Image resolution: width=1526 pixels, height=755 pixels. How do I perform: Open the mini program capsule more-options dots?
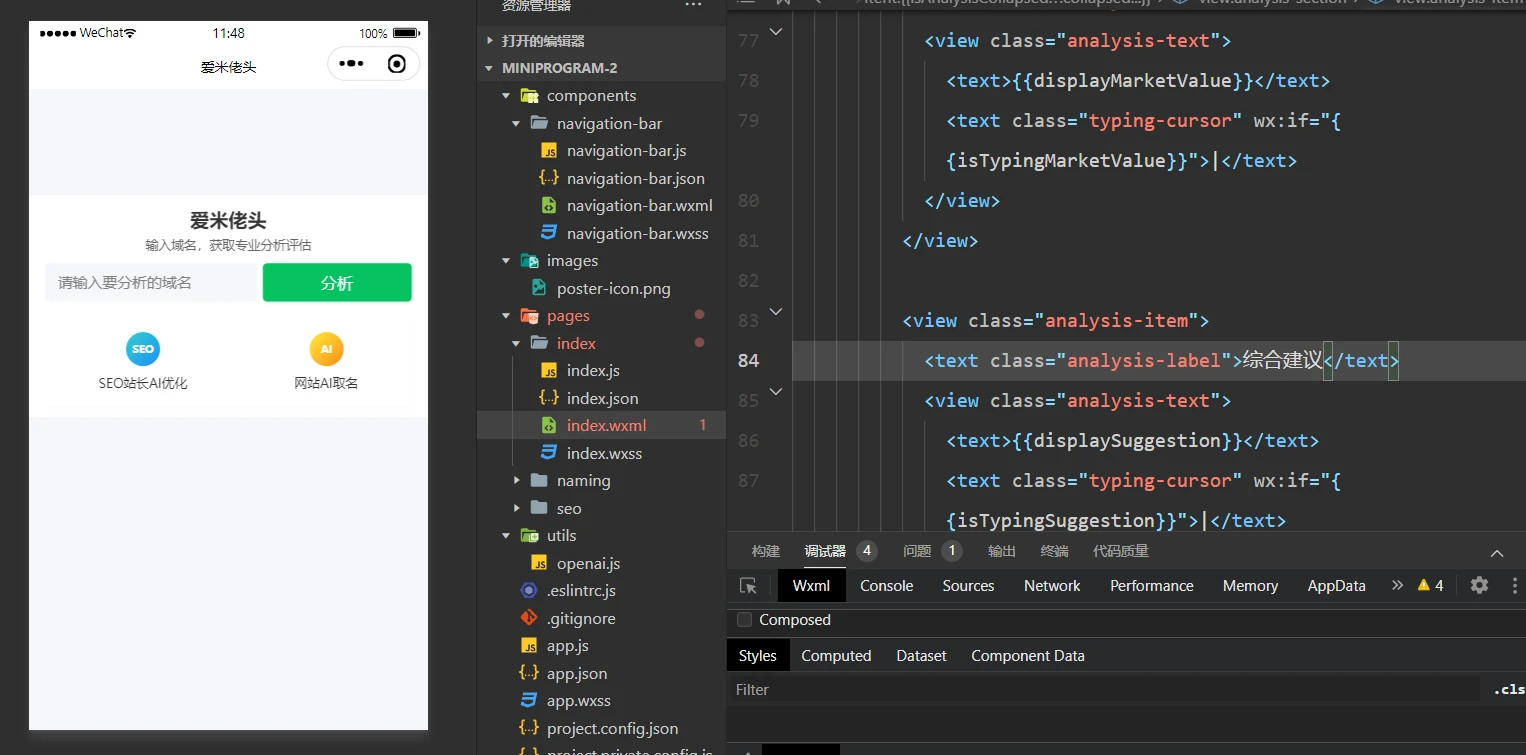tap(351, 64)
